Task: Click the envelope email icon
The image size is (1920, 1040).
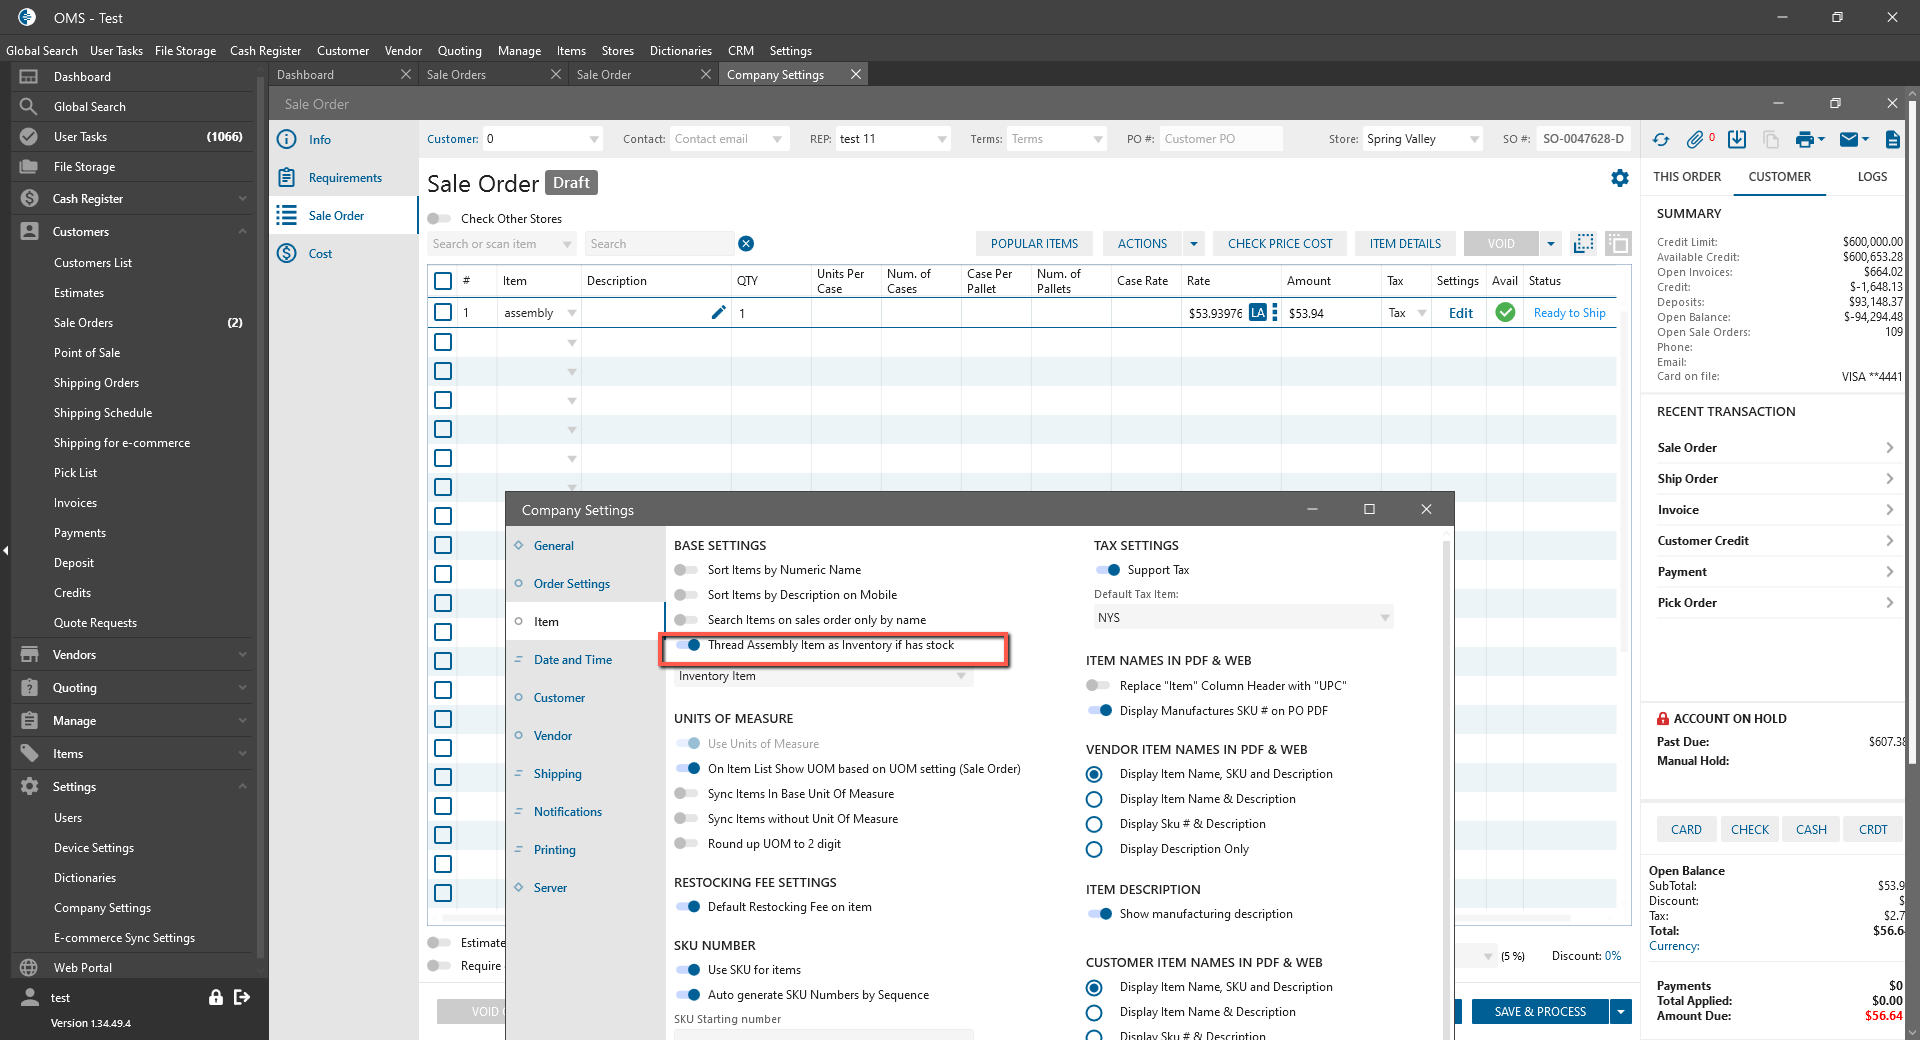Action: click(1849, 140)
